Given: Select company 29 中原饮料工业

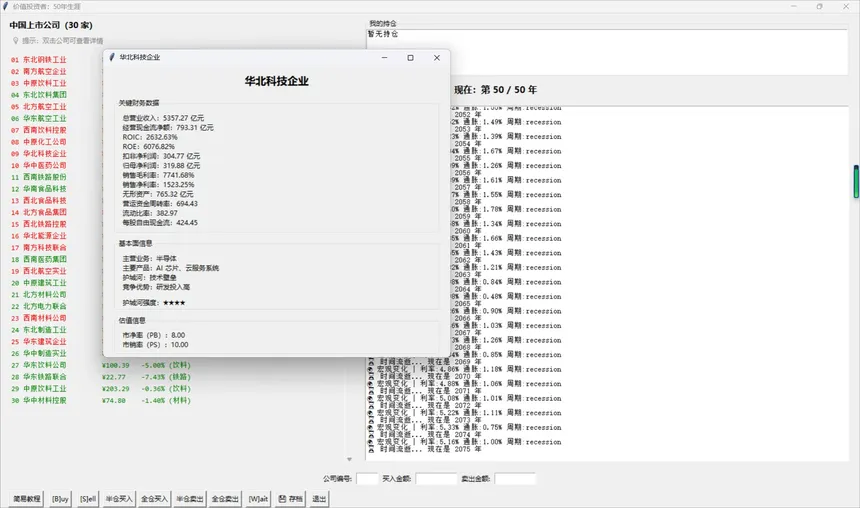Looking at the screenshot, I should (39, 388).
